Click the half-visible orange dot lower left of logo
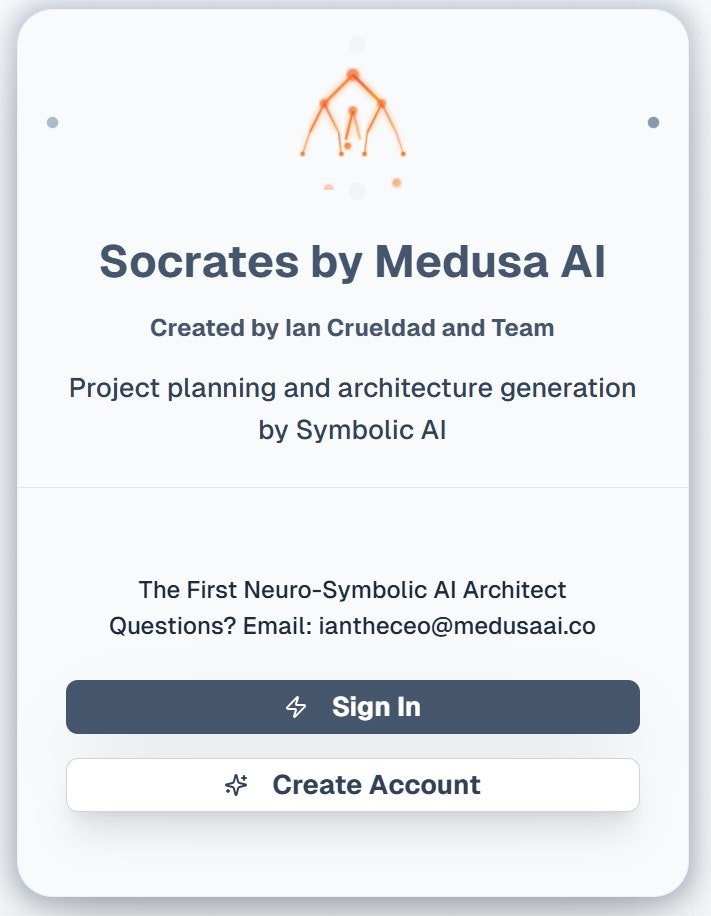711x916 pixels. (328, 187)
